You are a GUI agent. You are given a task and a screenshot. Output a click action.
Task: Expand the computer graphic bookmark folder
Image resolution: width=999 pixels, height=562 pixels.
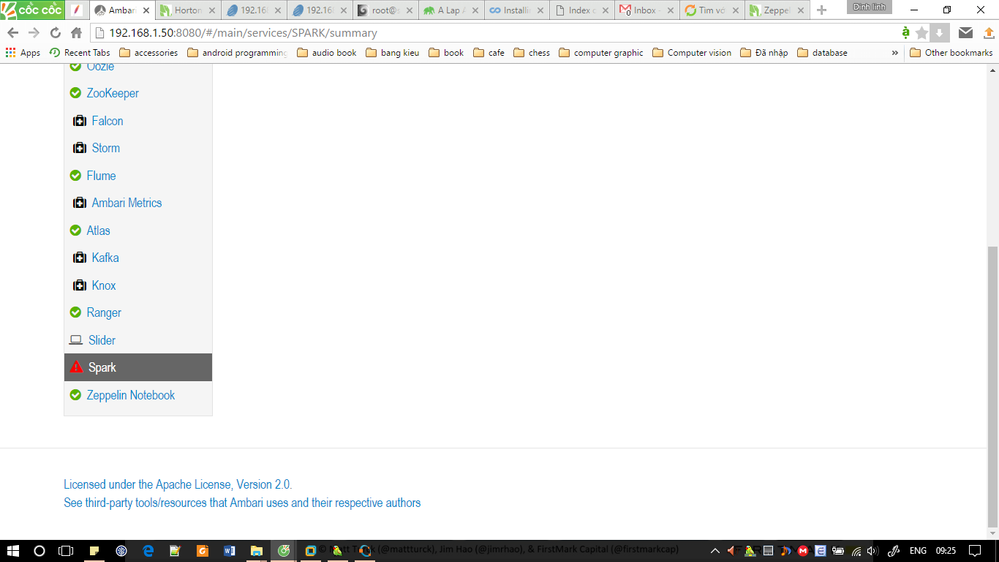(x=601, y=53)
